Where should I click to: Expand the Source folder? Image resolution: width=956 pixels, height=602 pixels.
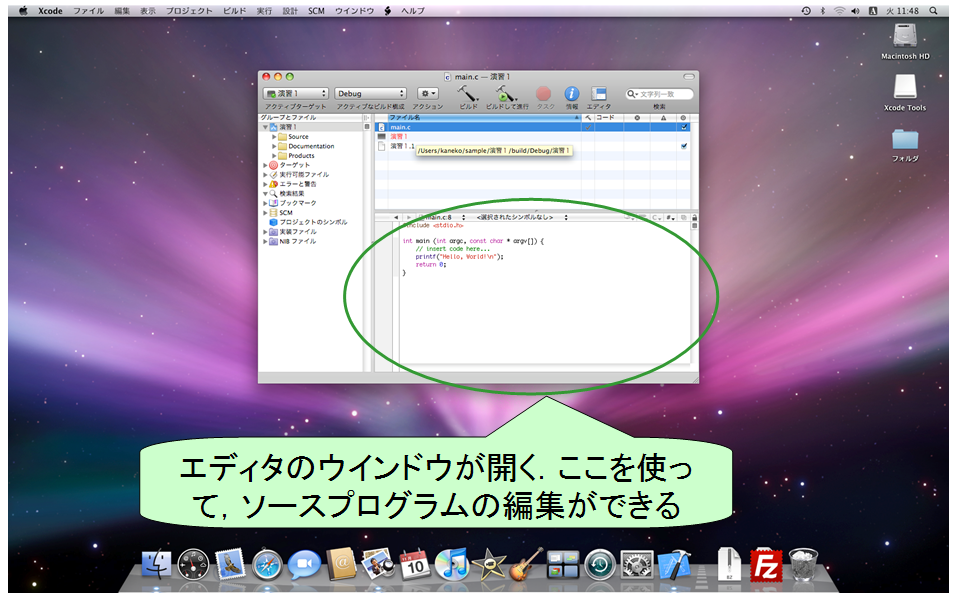274,137
